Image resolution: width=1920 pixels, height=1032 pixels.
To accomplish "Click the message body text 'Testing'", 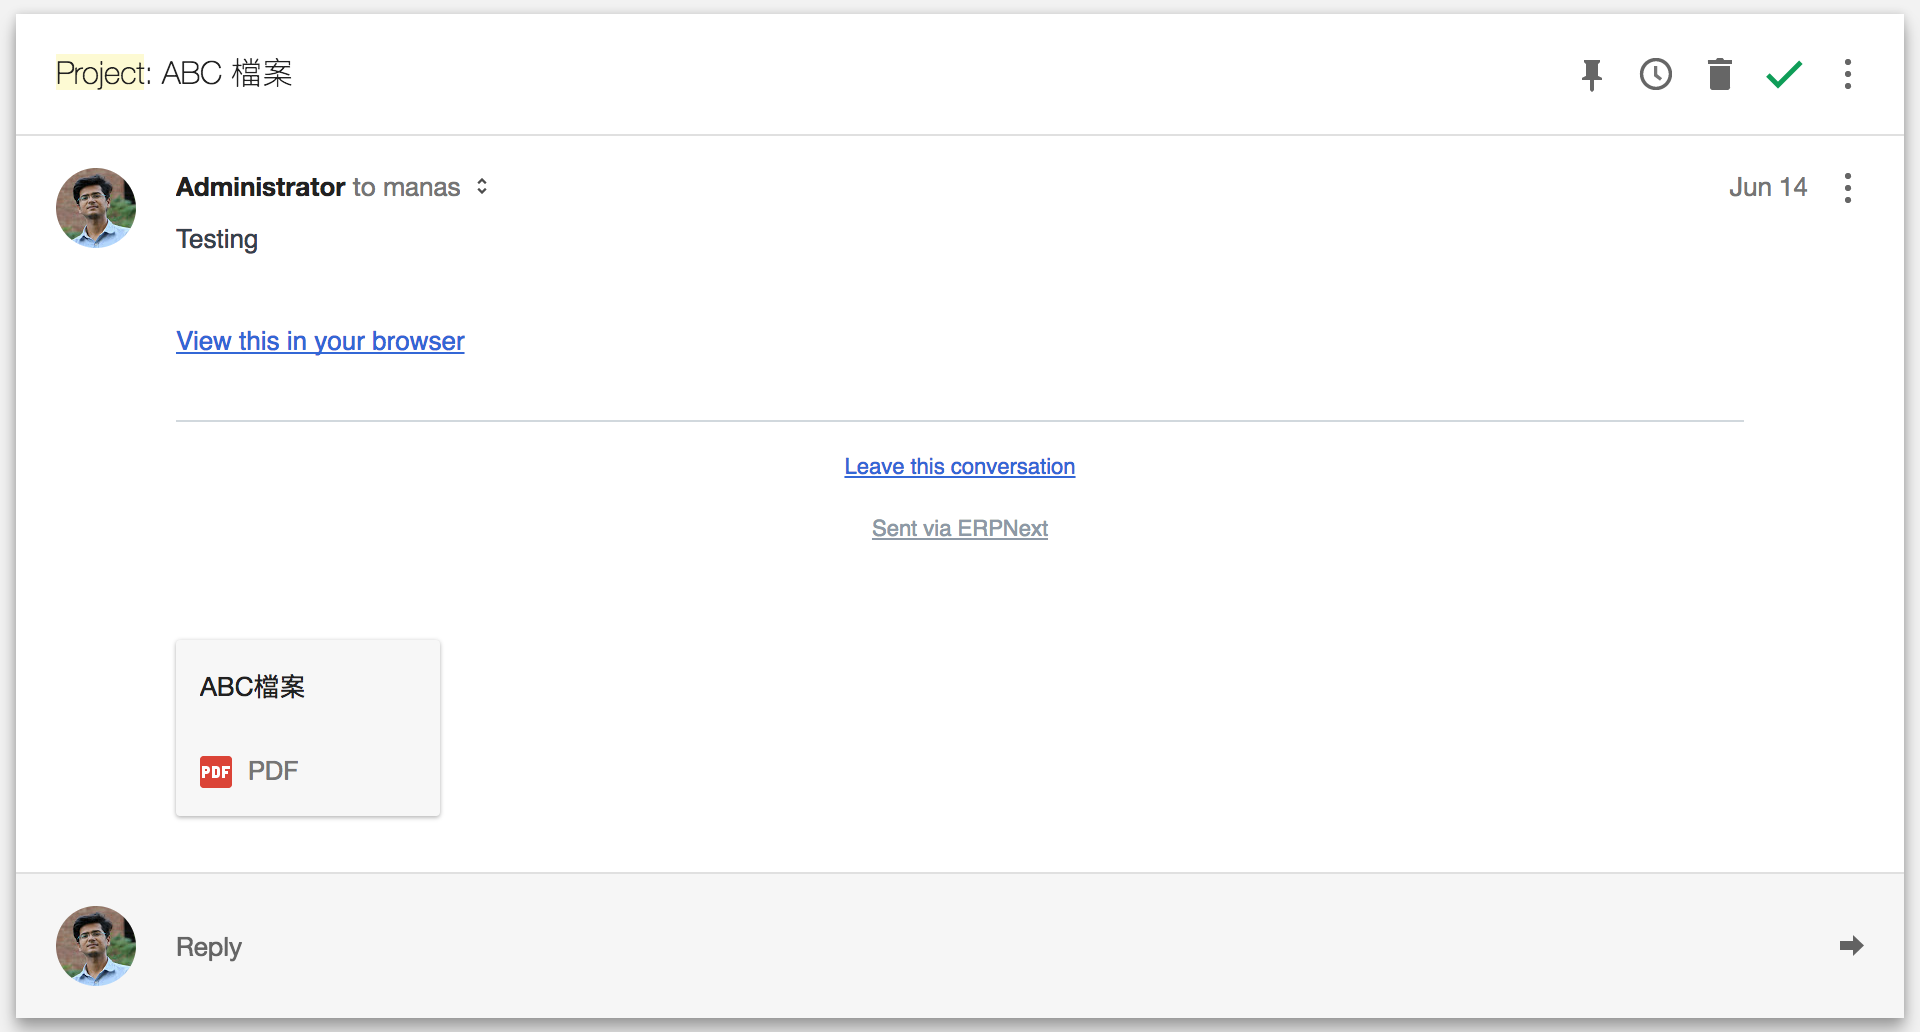I will [x=217, y=239].
